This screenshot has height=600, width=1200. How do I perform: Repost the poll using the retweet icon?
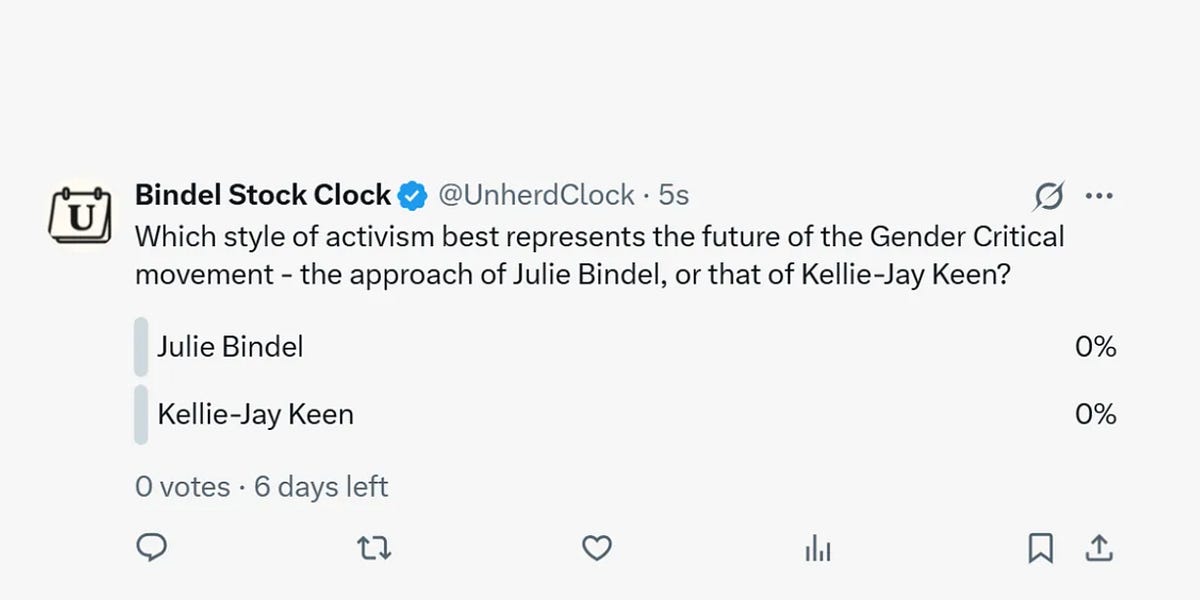(x=374, y=547)
